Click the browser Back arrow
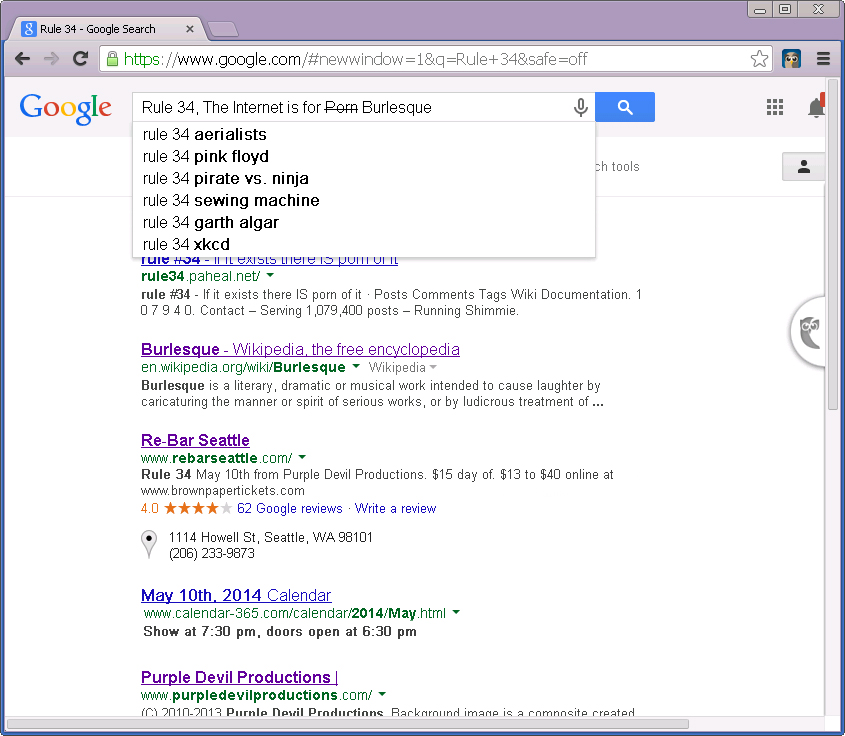Image resolution: width=845 pixels, height=736 pixels. click(x=22, y=58)
